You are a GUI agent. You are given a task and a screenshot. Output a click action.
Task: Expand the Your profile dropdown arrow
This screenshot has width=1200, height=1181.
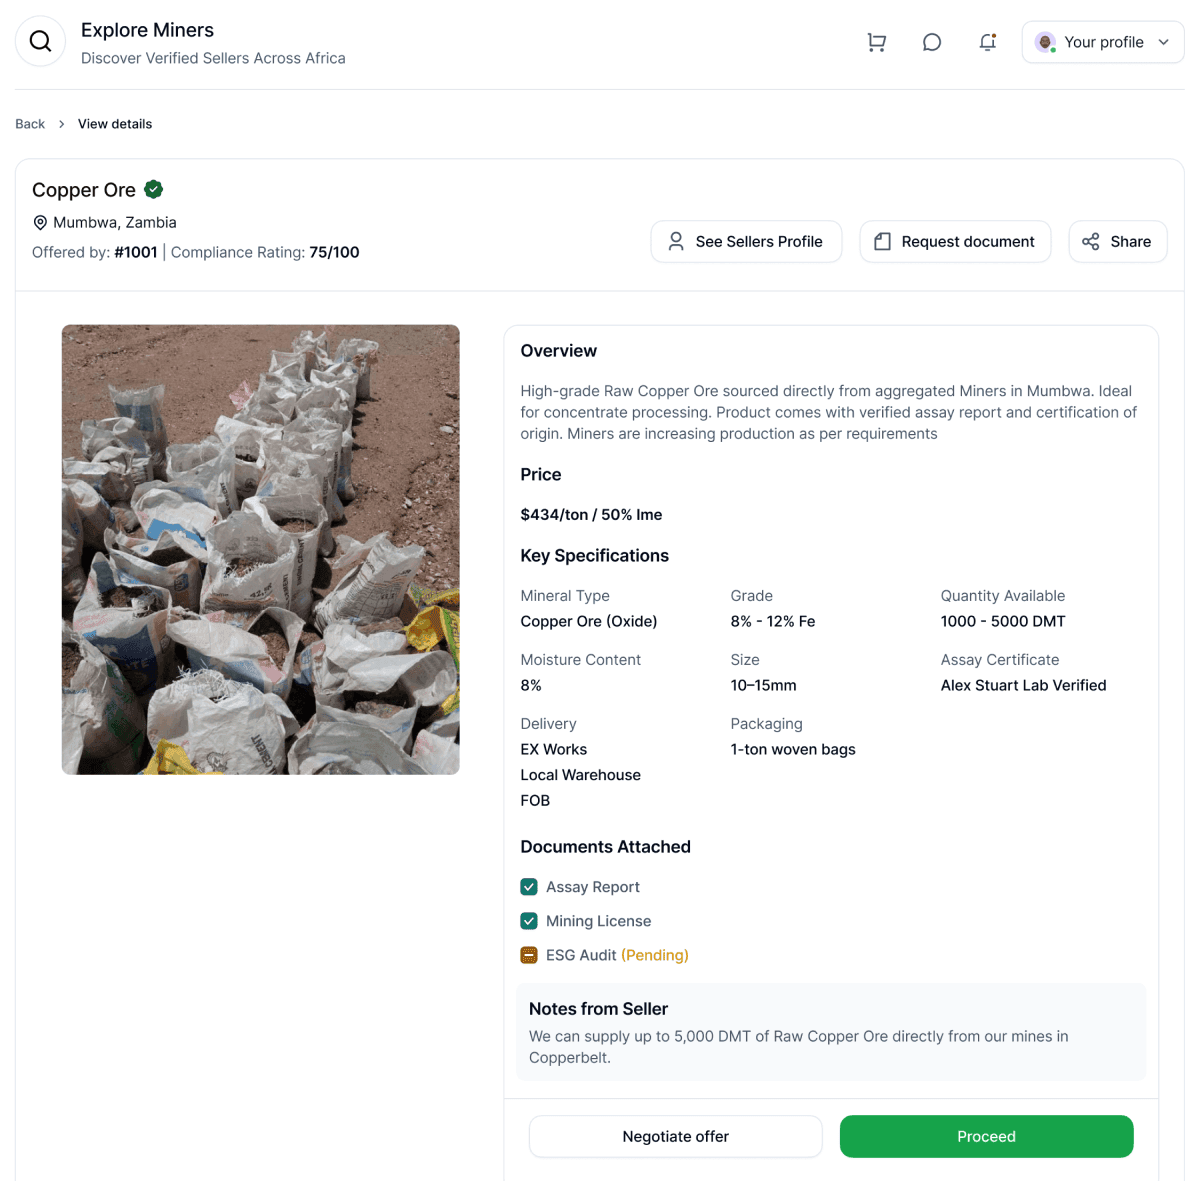(1163, 42)
